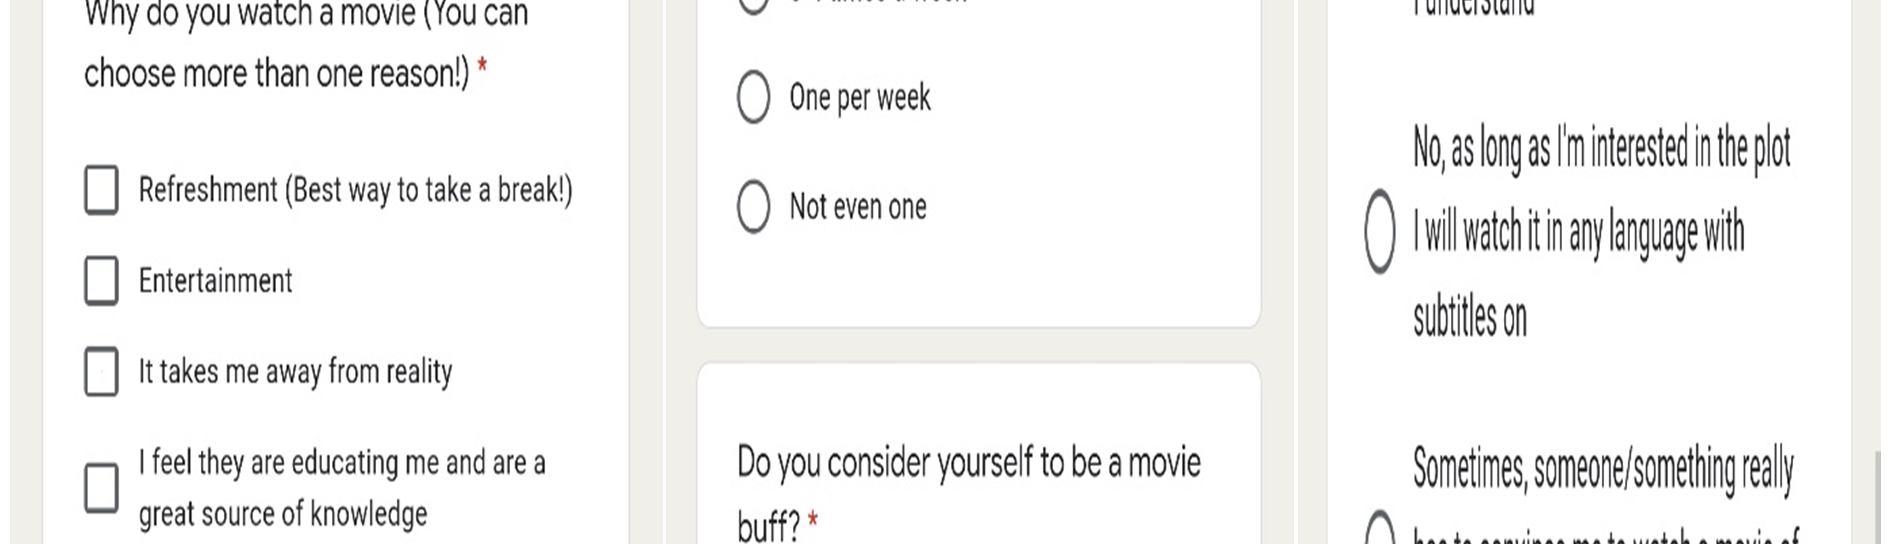
Task: Click the 'Refreshment (Best way to take a break!)' label
Action: tap(355, 190)
